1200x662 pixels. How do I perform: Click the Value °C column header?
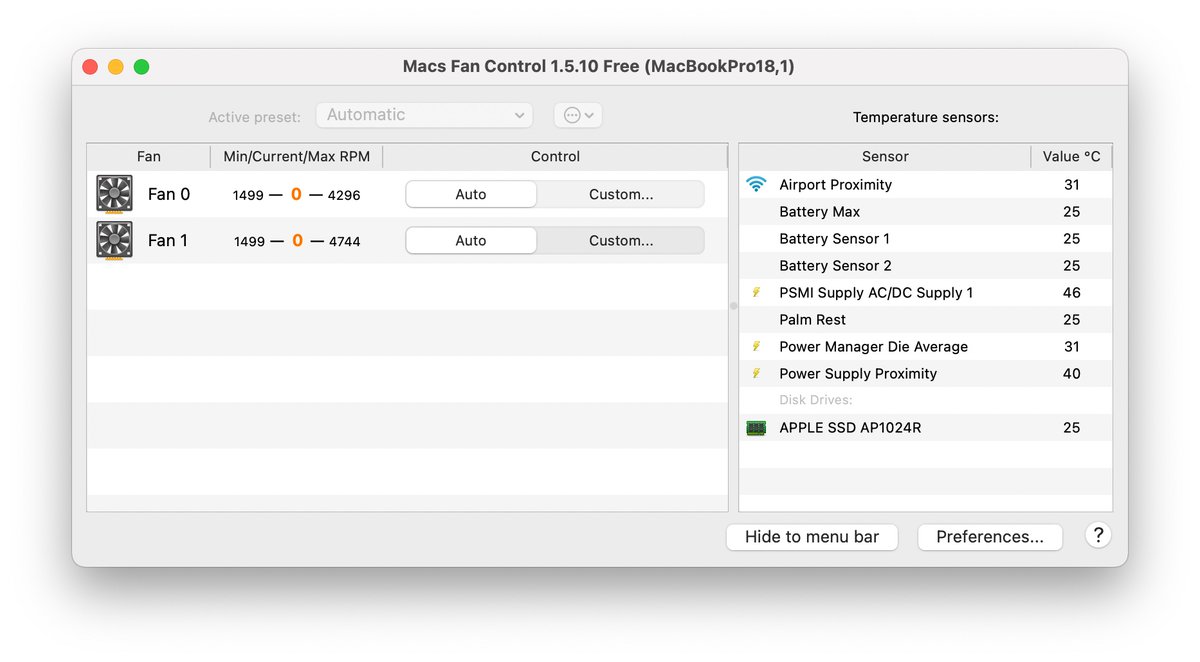pos(1071,156)
